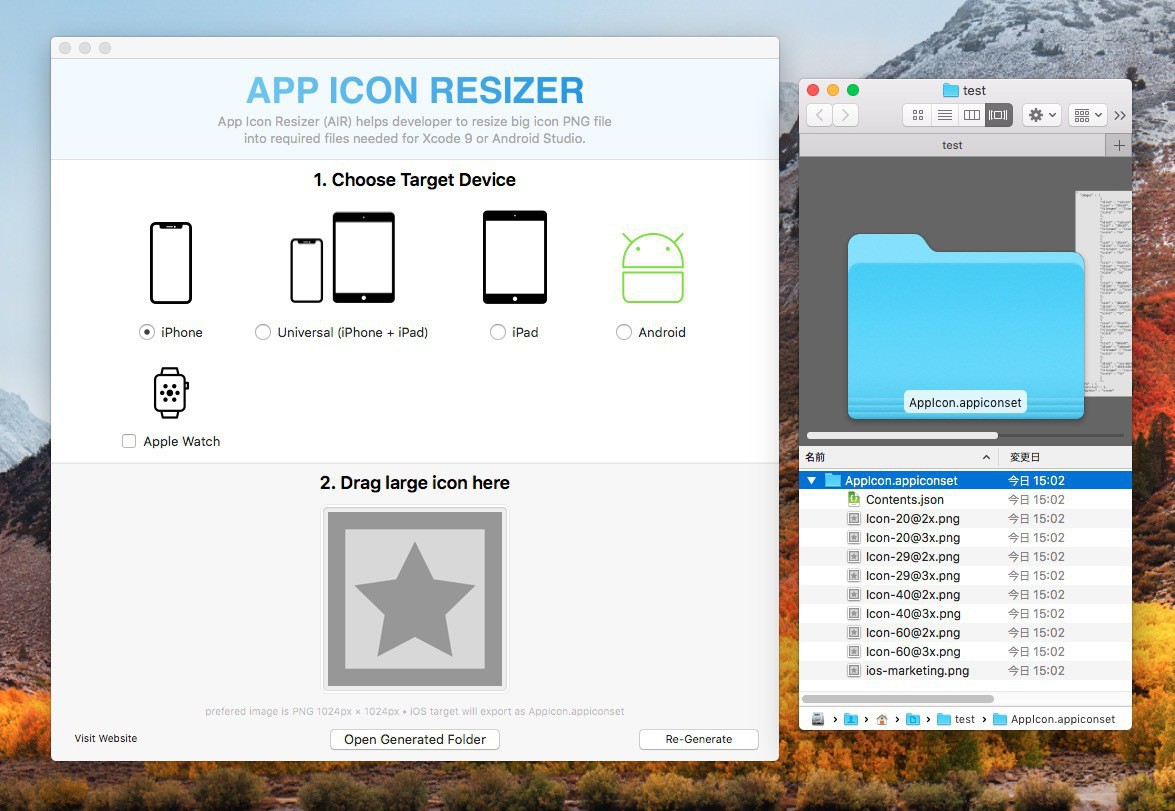Click the iPhone device illustration
Image resolution: width=1175 pixels, height=811 pixels.
pyautogui.click(x=171, y=263)
